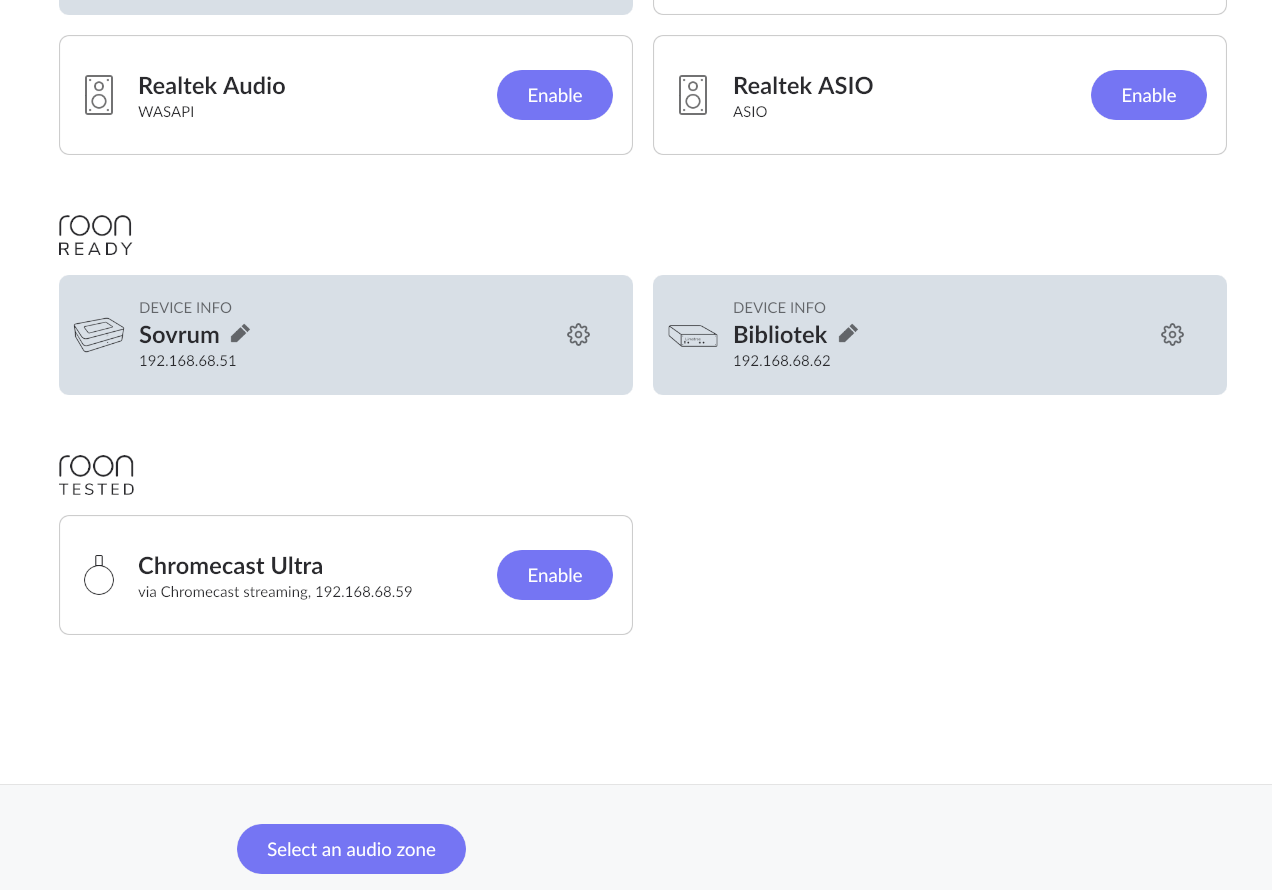Click the Realtek ASIO title
Screen dimensions: 1272x890
[x=803, y=86]
